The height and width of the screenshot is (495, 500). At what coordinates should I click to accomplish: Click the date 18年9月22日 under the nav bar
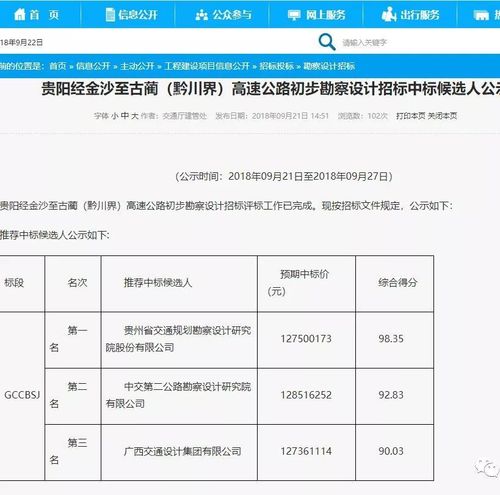(21, 42)
